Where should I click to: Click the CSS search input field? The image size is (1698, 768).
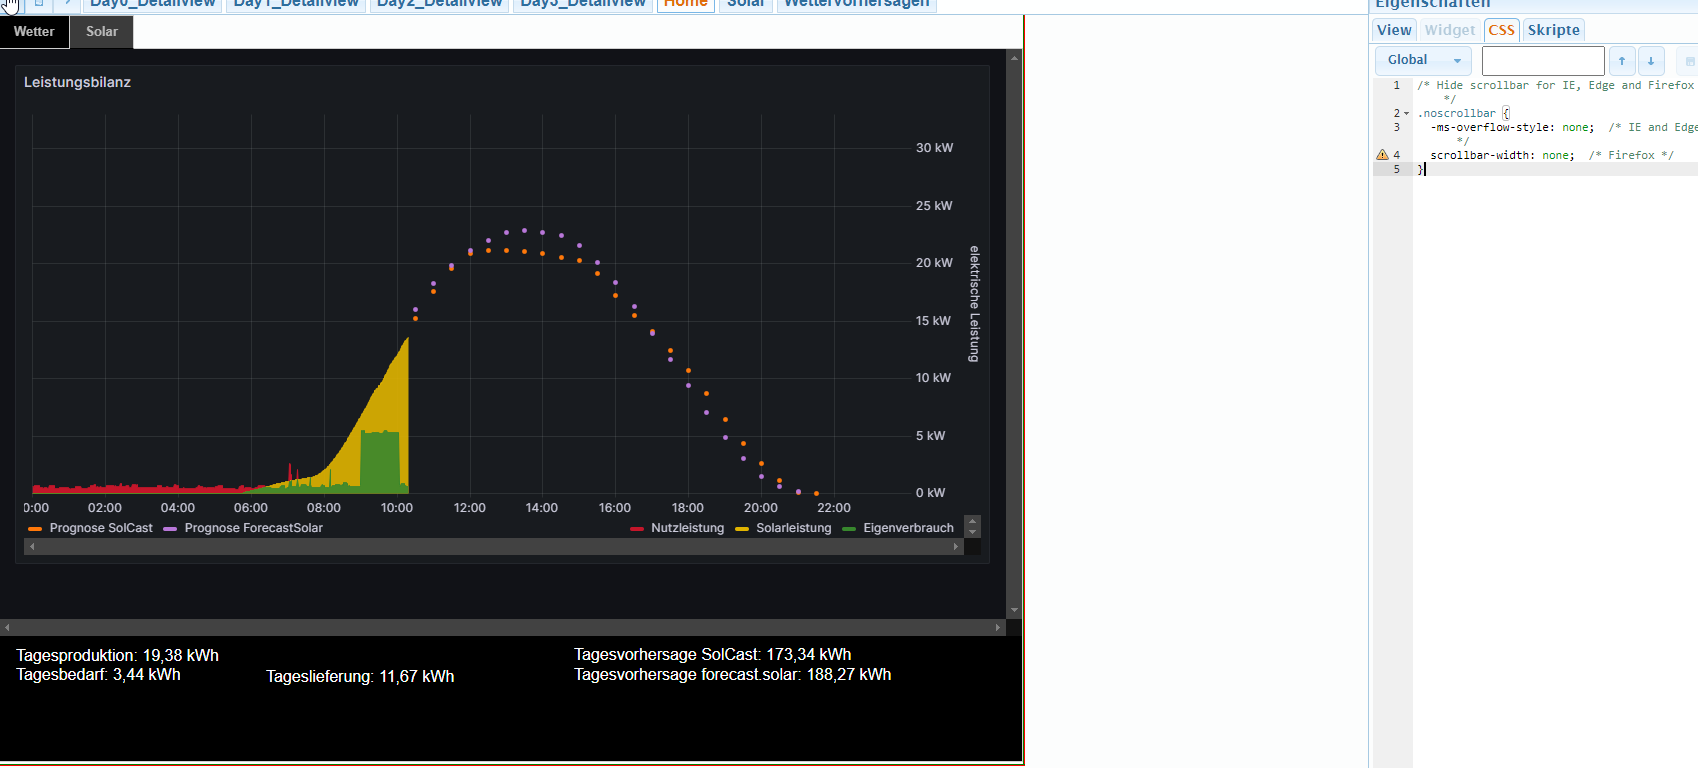1542,61
